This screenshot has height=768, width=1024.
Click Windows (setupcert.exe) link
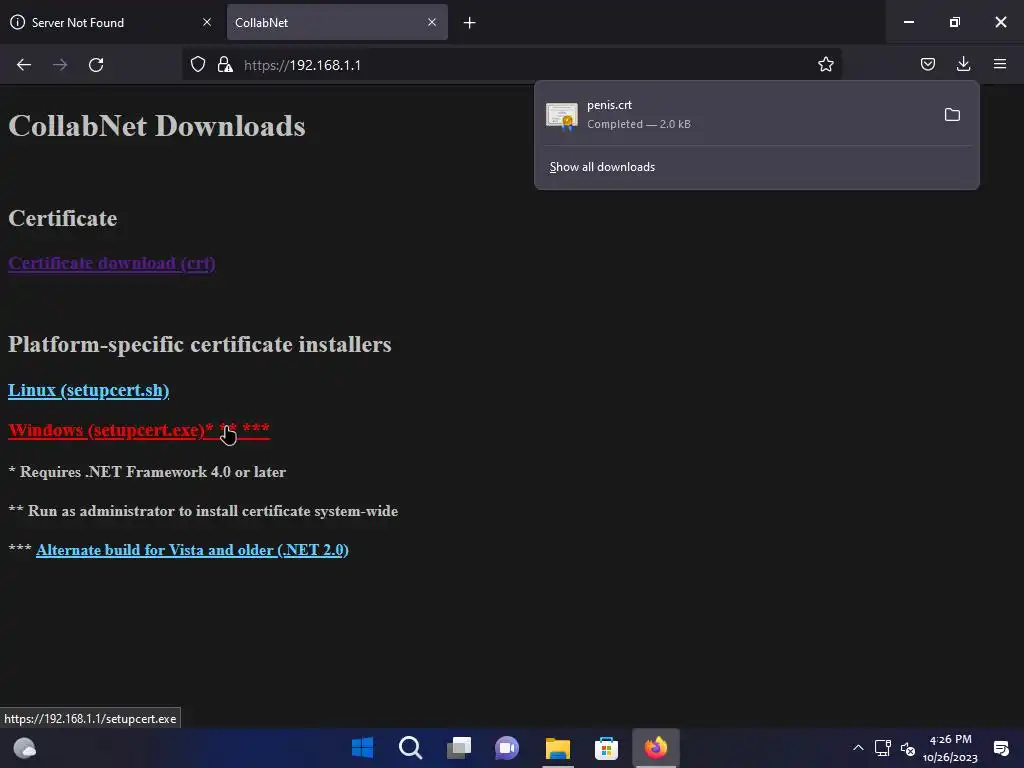139,430
